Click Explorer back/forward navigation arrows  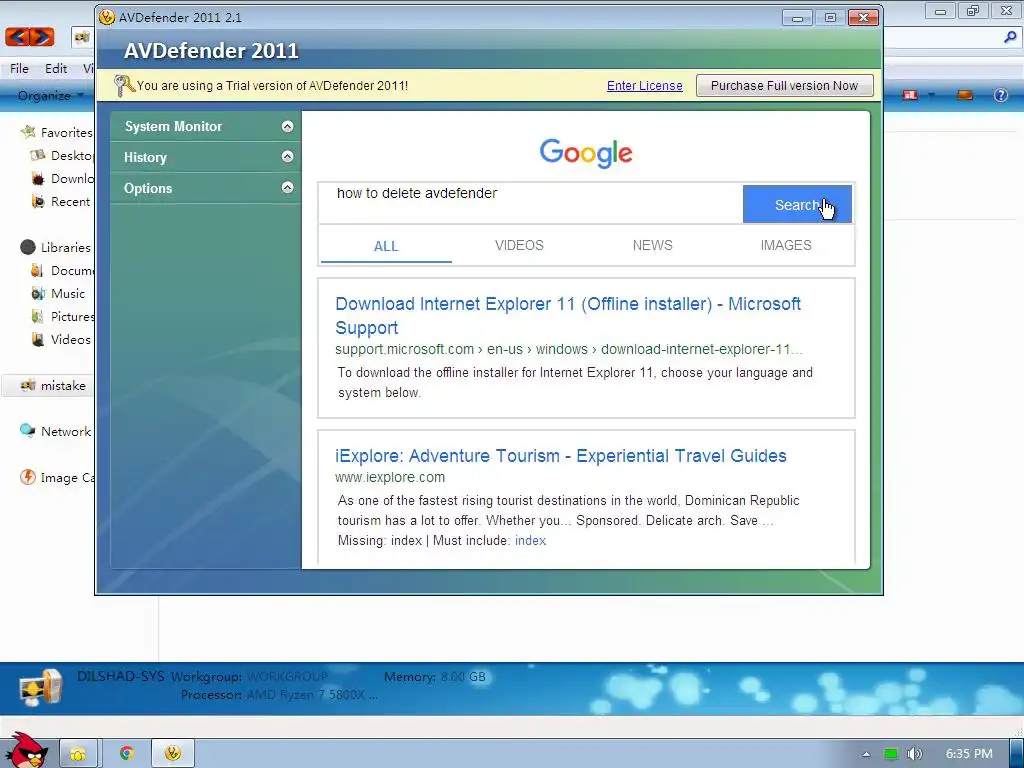(30, 37)
